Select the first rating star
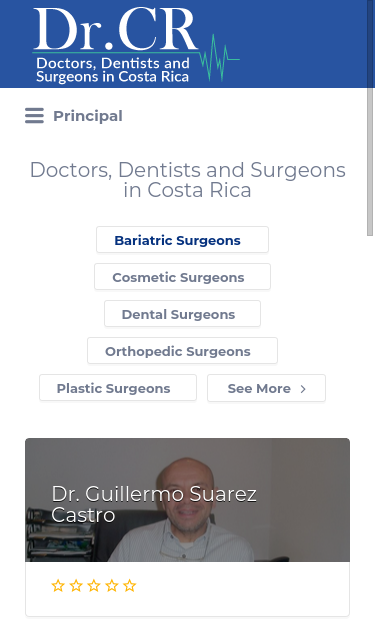 coord(58,586)
